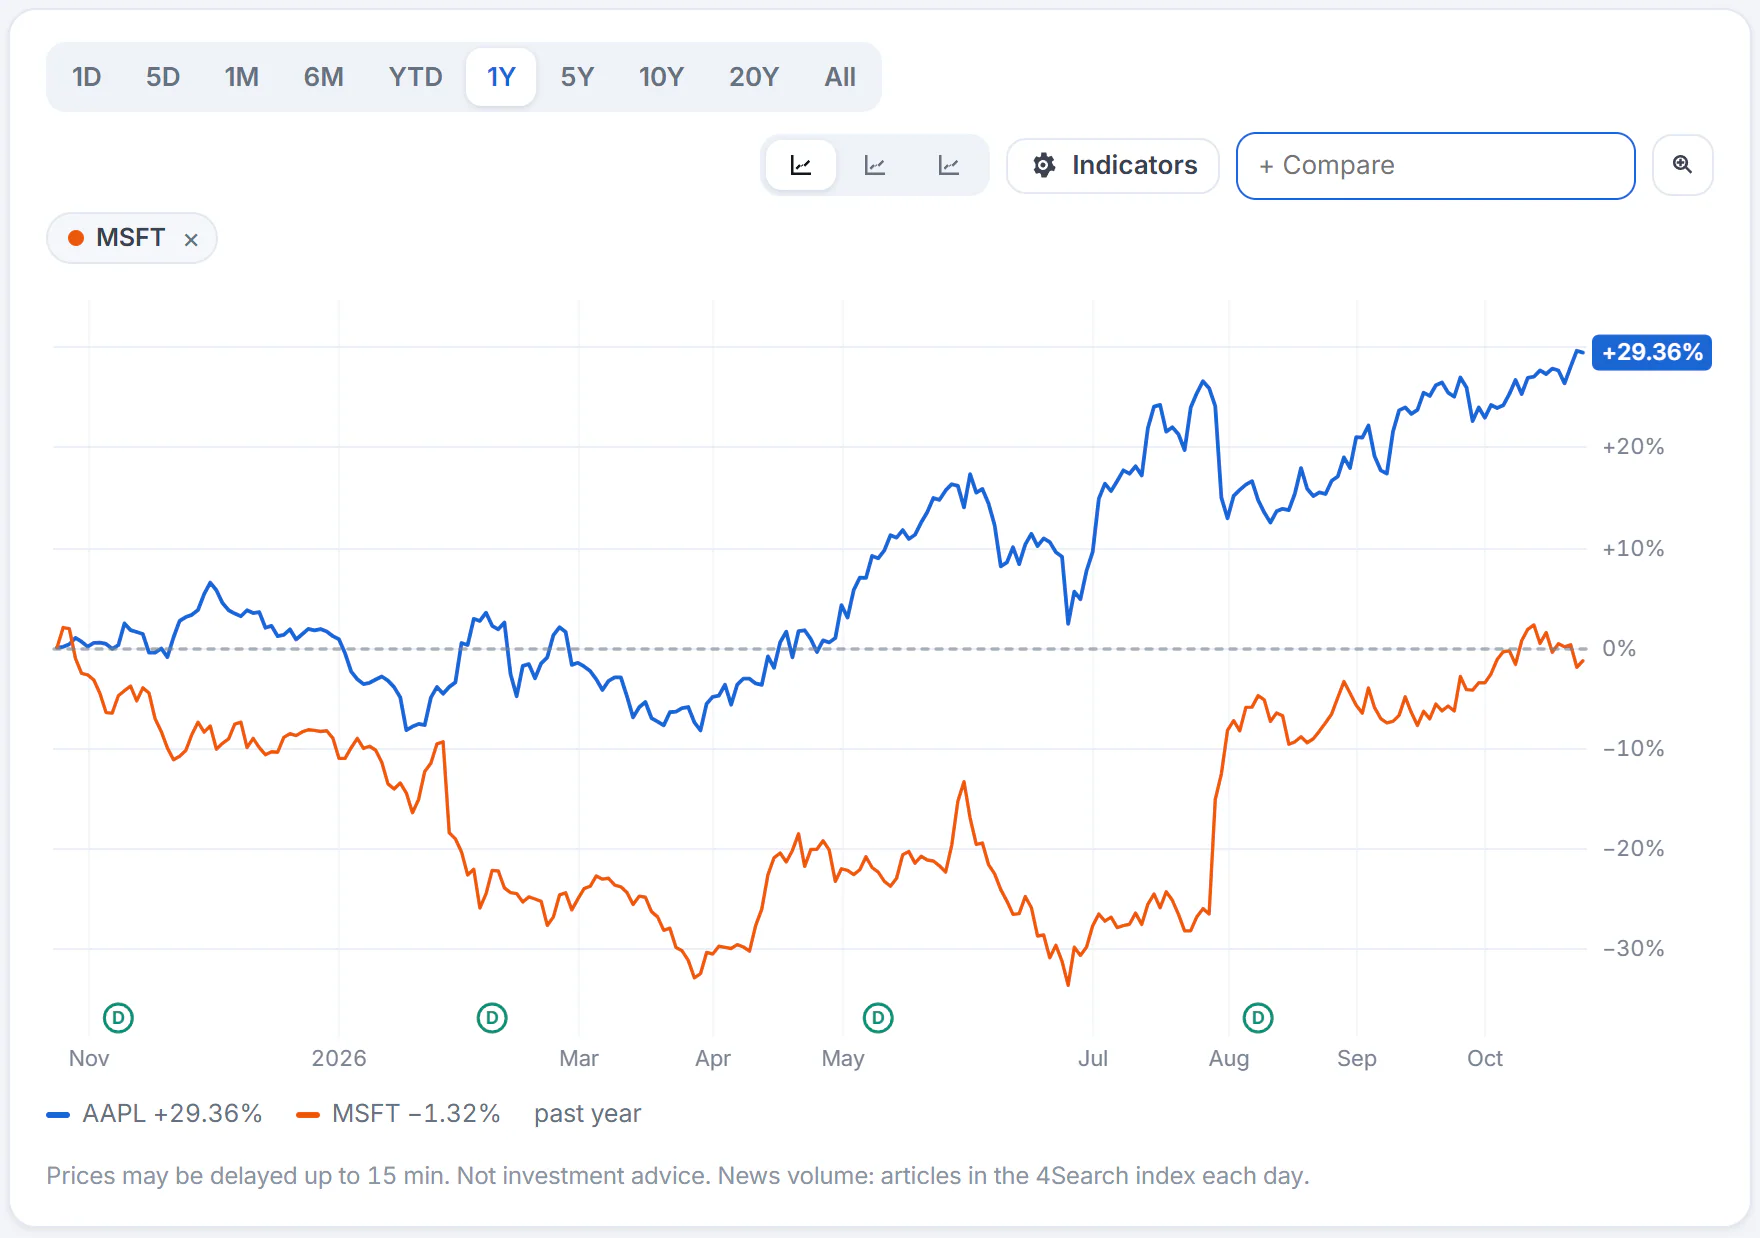Screen dimensions: 1760x1238
Task: Select the 1D time range tab
Action: 87,77
